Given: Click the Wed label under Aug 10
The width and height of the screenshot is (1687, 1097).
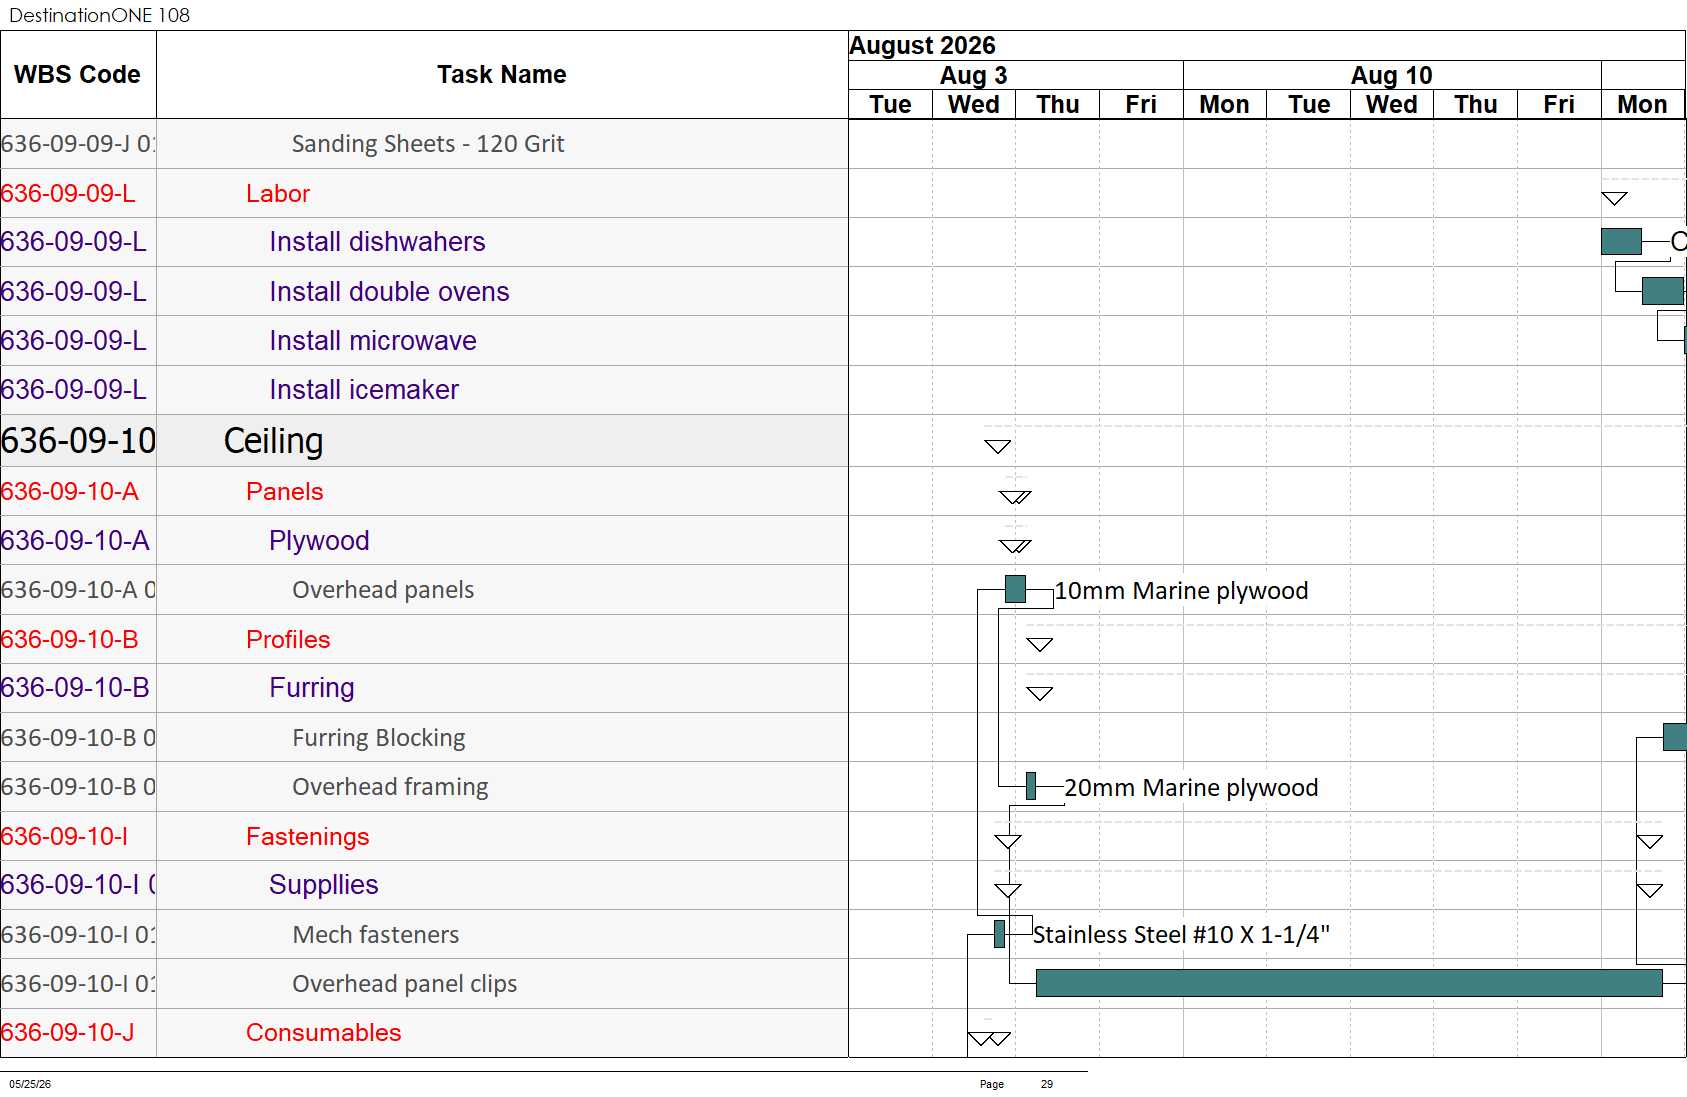Looking at the screenshot, I should click(1391, 105).
